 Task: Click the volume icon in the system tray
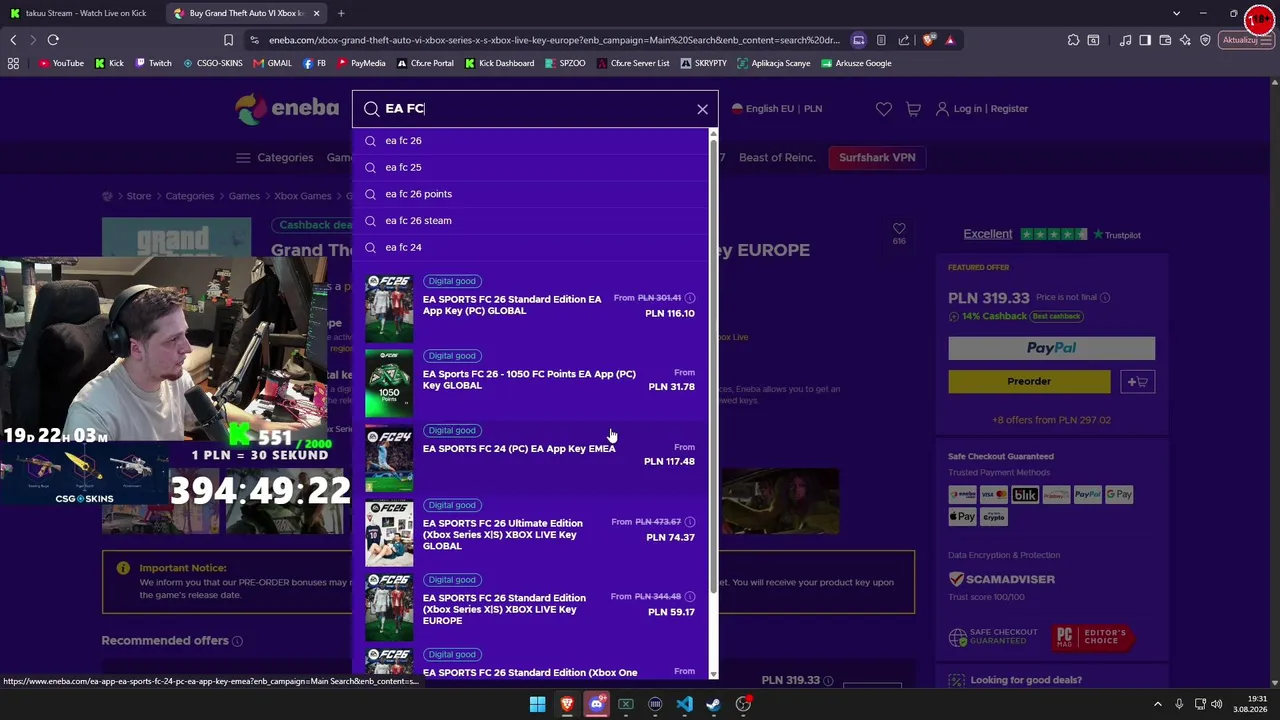tap(1217, 704)
